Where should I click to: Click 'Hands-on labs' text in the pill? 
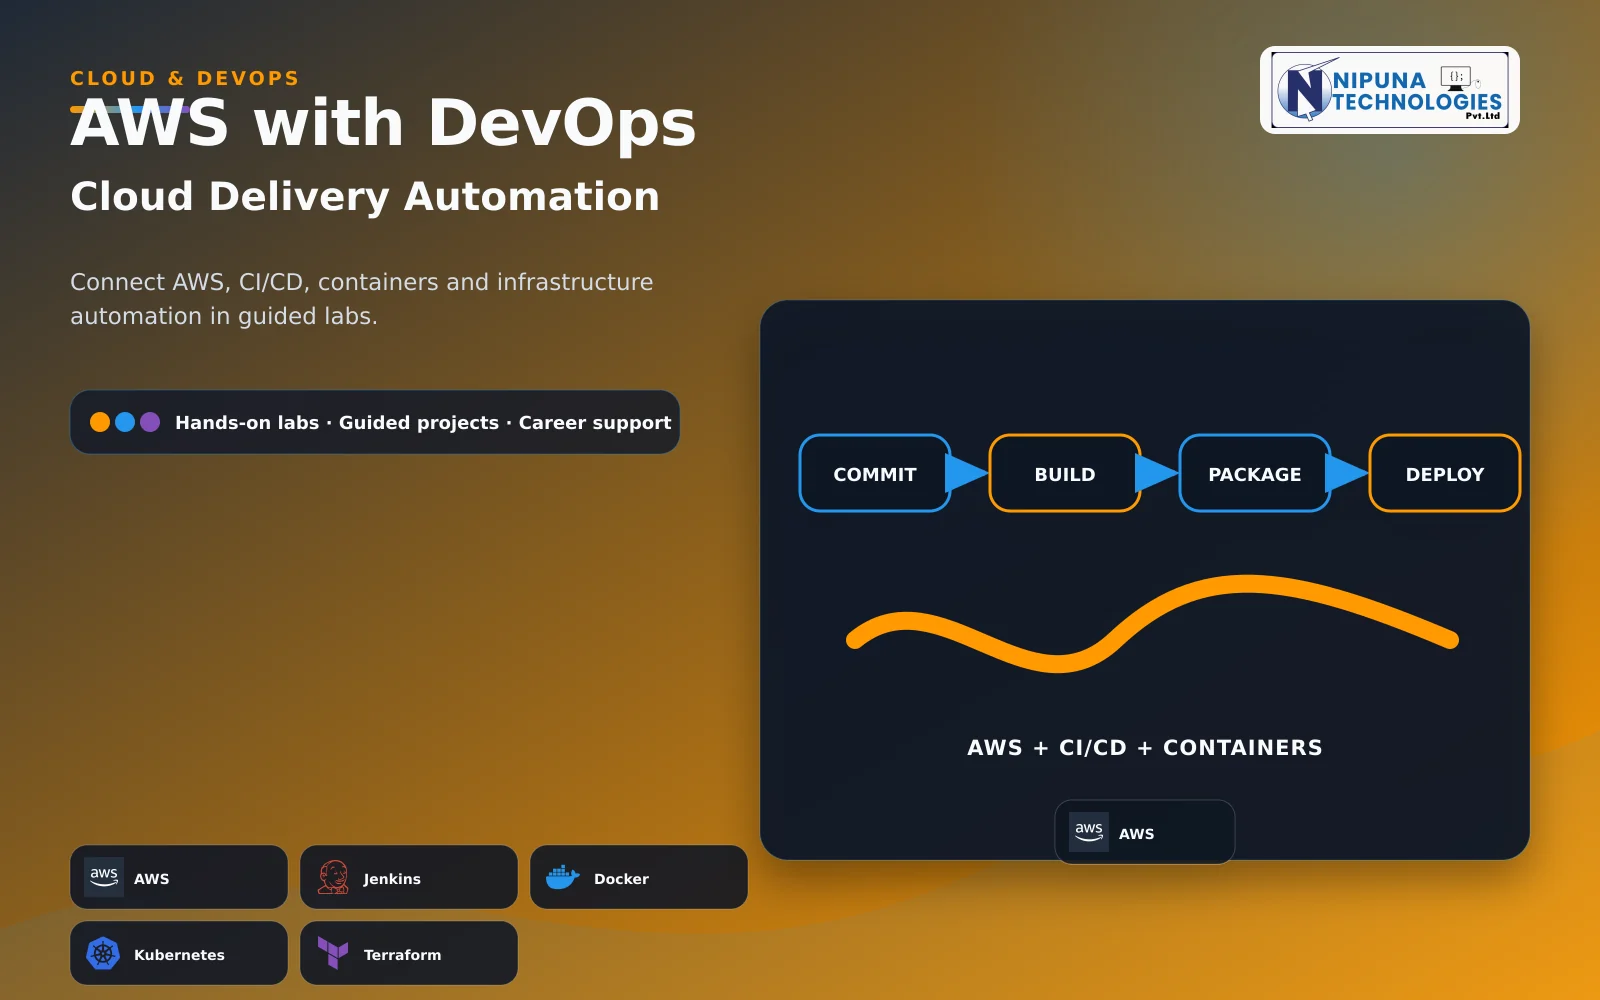click(247, 422)
